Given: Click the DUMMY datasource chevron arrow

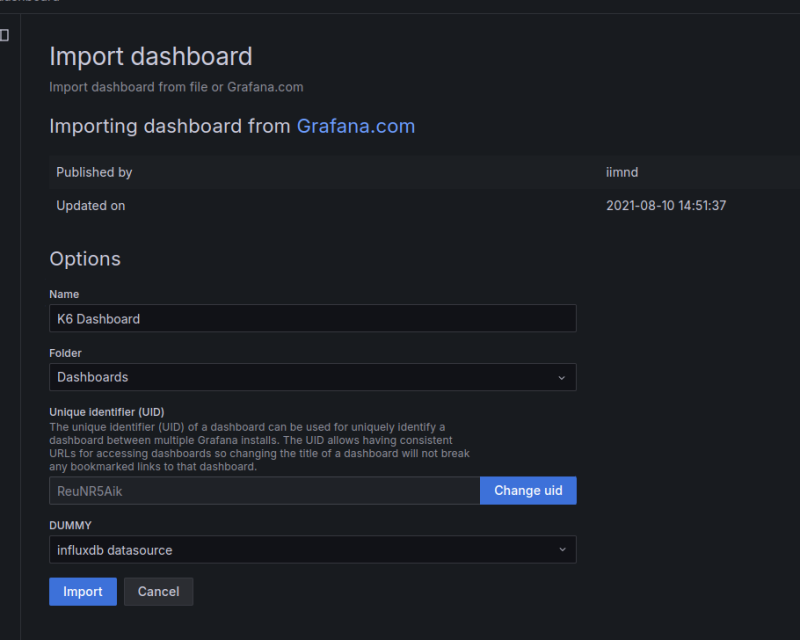Looking at the screenshot, I should 561,550.
